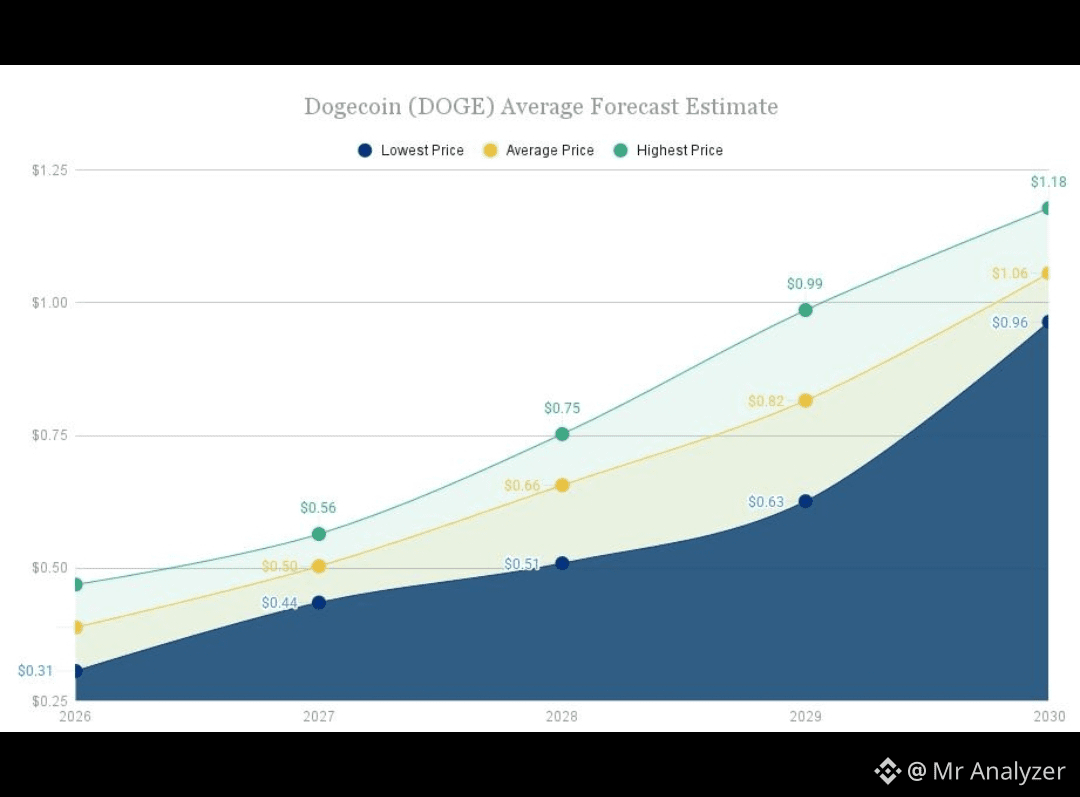Select the Highest Price legend label
The width and height of the screenshot is (1080, 797).
coord(680,150)
